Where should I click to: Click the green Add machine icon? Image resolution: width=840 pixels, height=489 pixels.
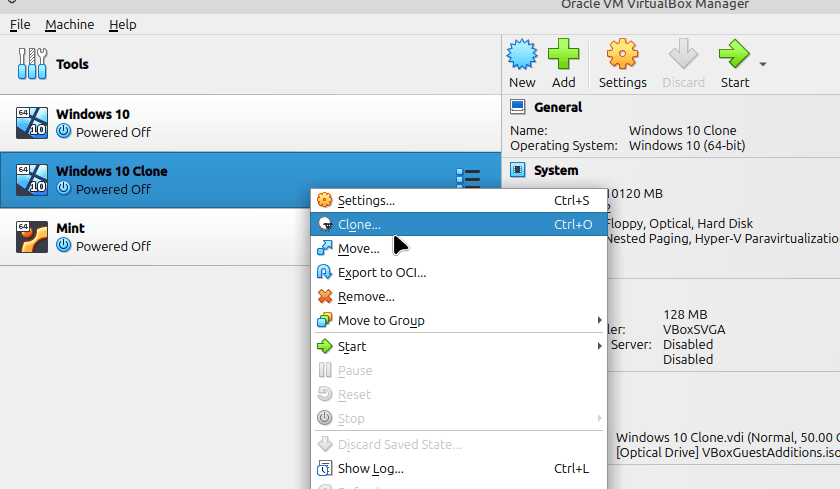(x=564, y=54)
